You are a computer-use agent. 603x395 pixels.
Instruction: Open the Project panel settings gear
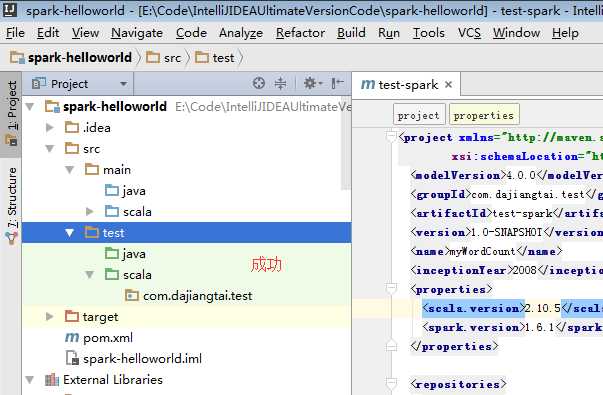click(312, 83)
